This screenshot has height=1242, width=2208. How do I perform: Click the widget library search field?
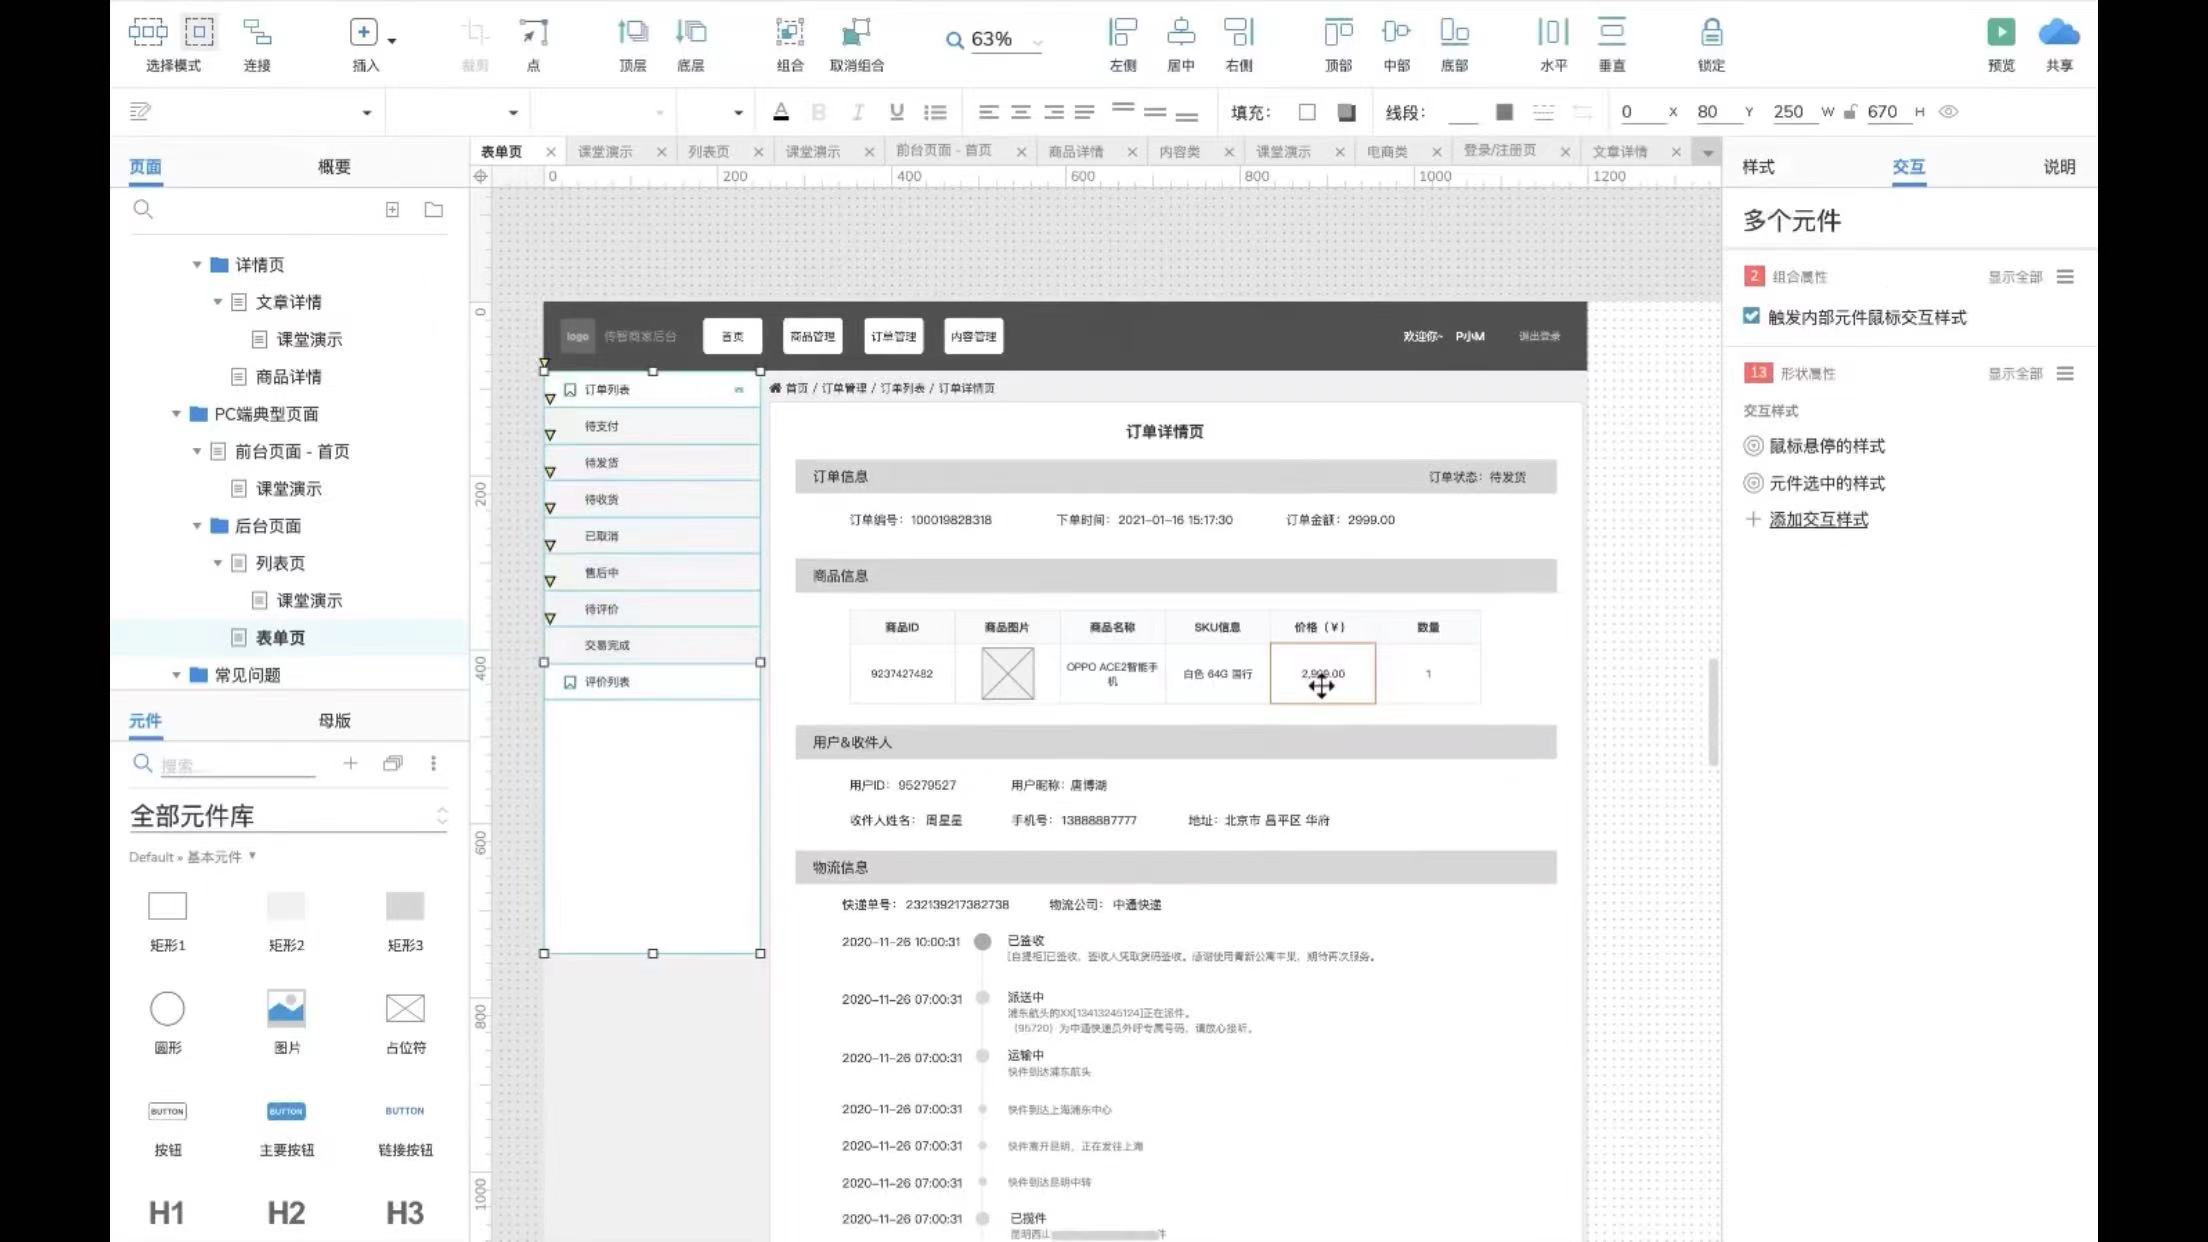[236, 765]
